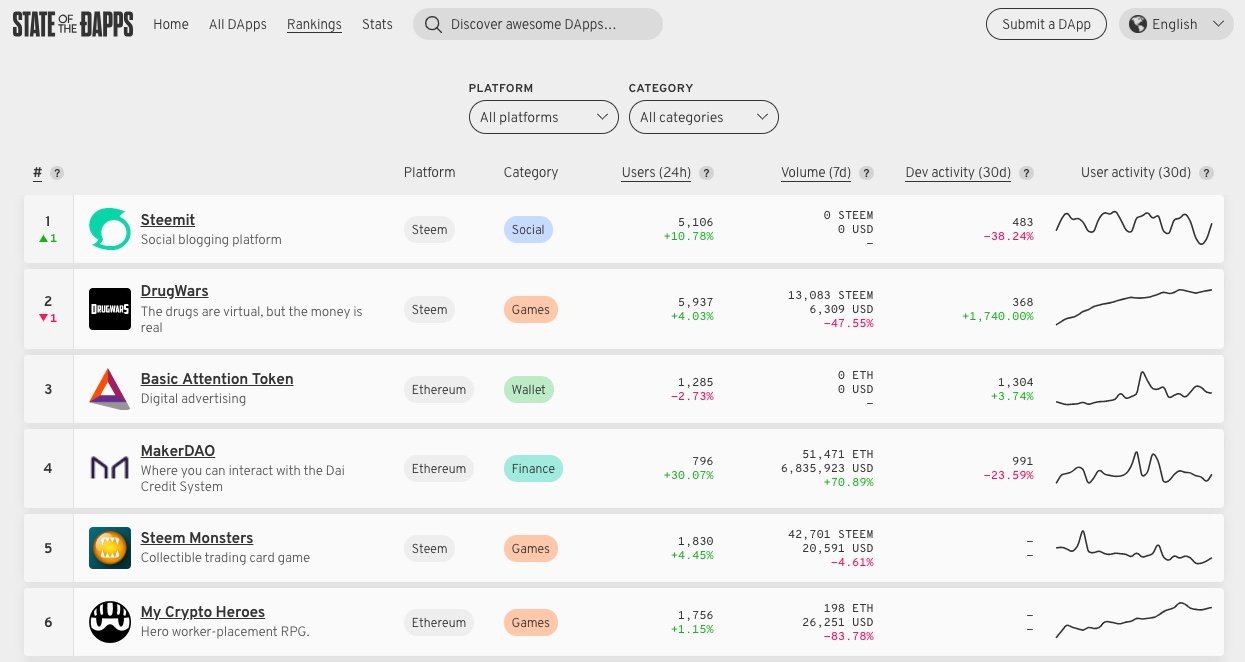Open the DrugWars DApp link
The height and width of the screenshot is (662, 1245).
coord(175,291)
